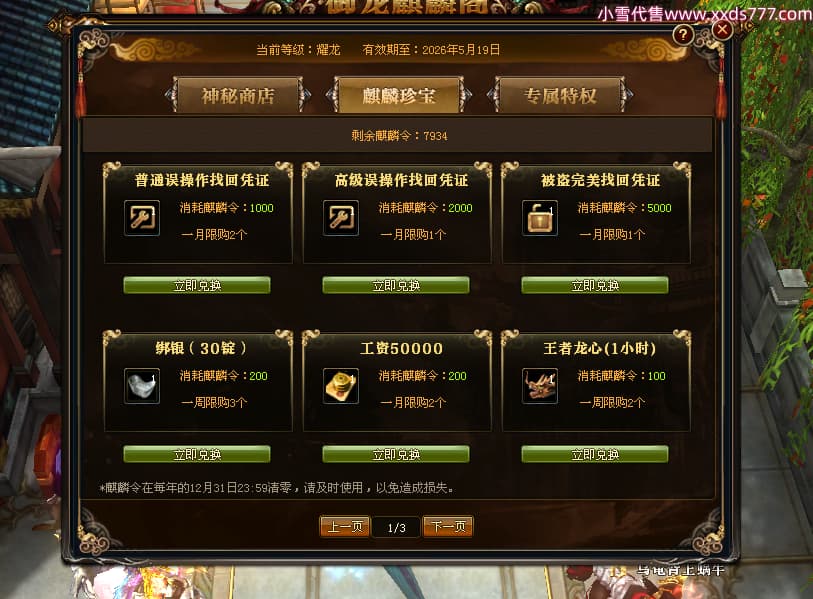Viewport: 813px width, 599px height.
Task: Click 立即兑换 under 高级误操作找回凭证
Action: [396, 285]
